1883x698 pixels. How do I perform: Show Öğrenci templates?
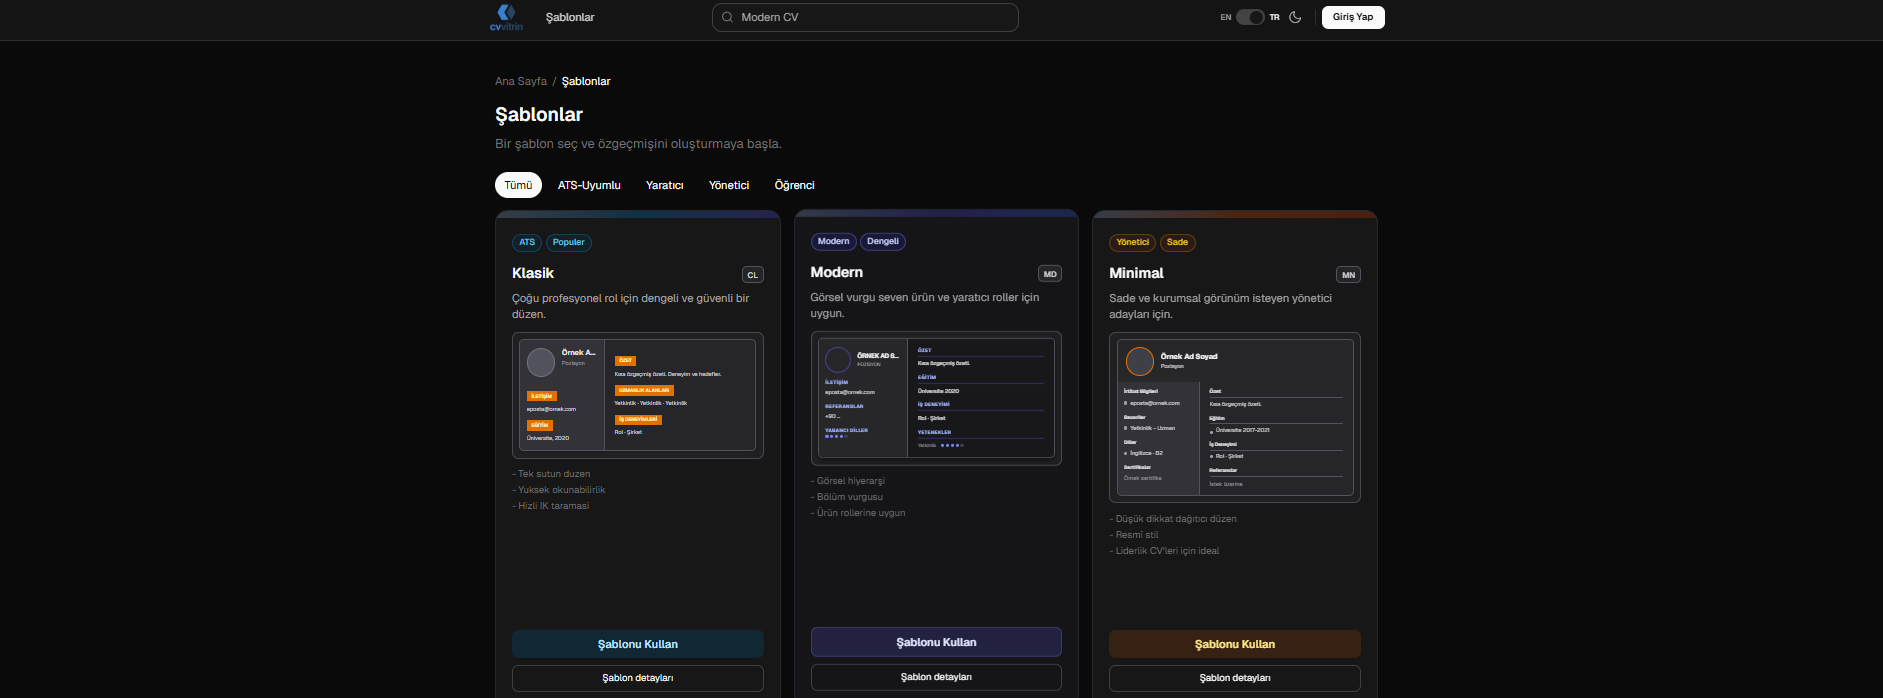[x=795, y=185]
